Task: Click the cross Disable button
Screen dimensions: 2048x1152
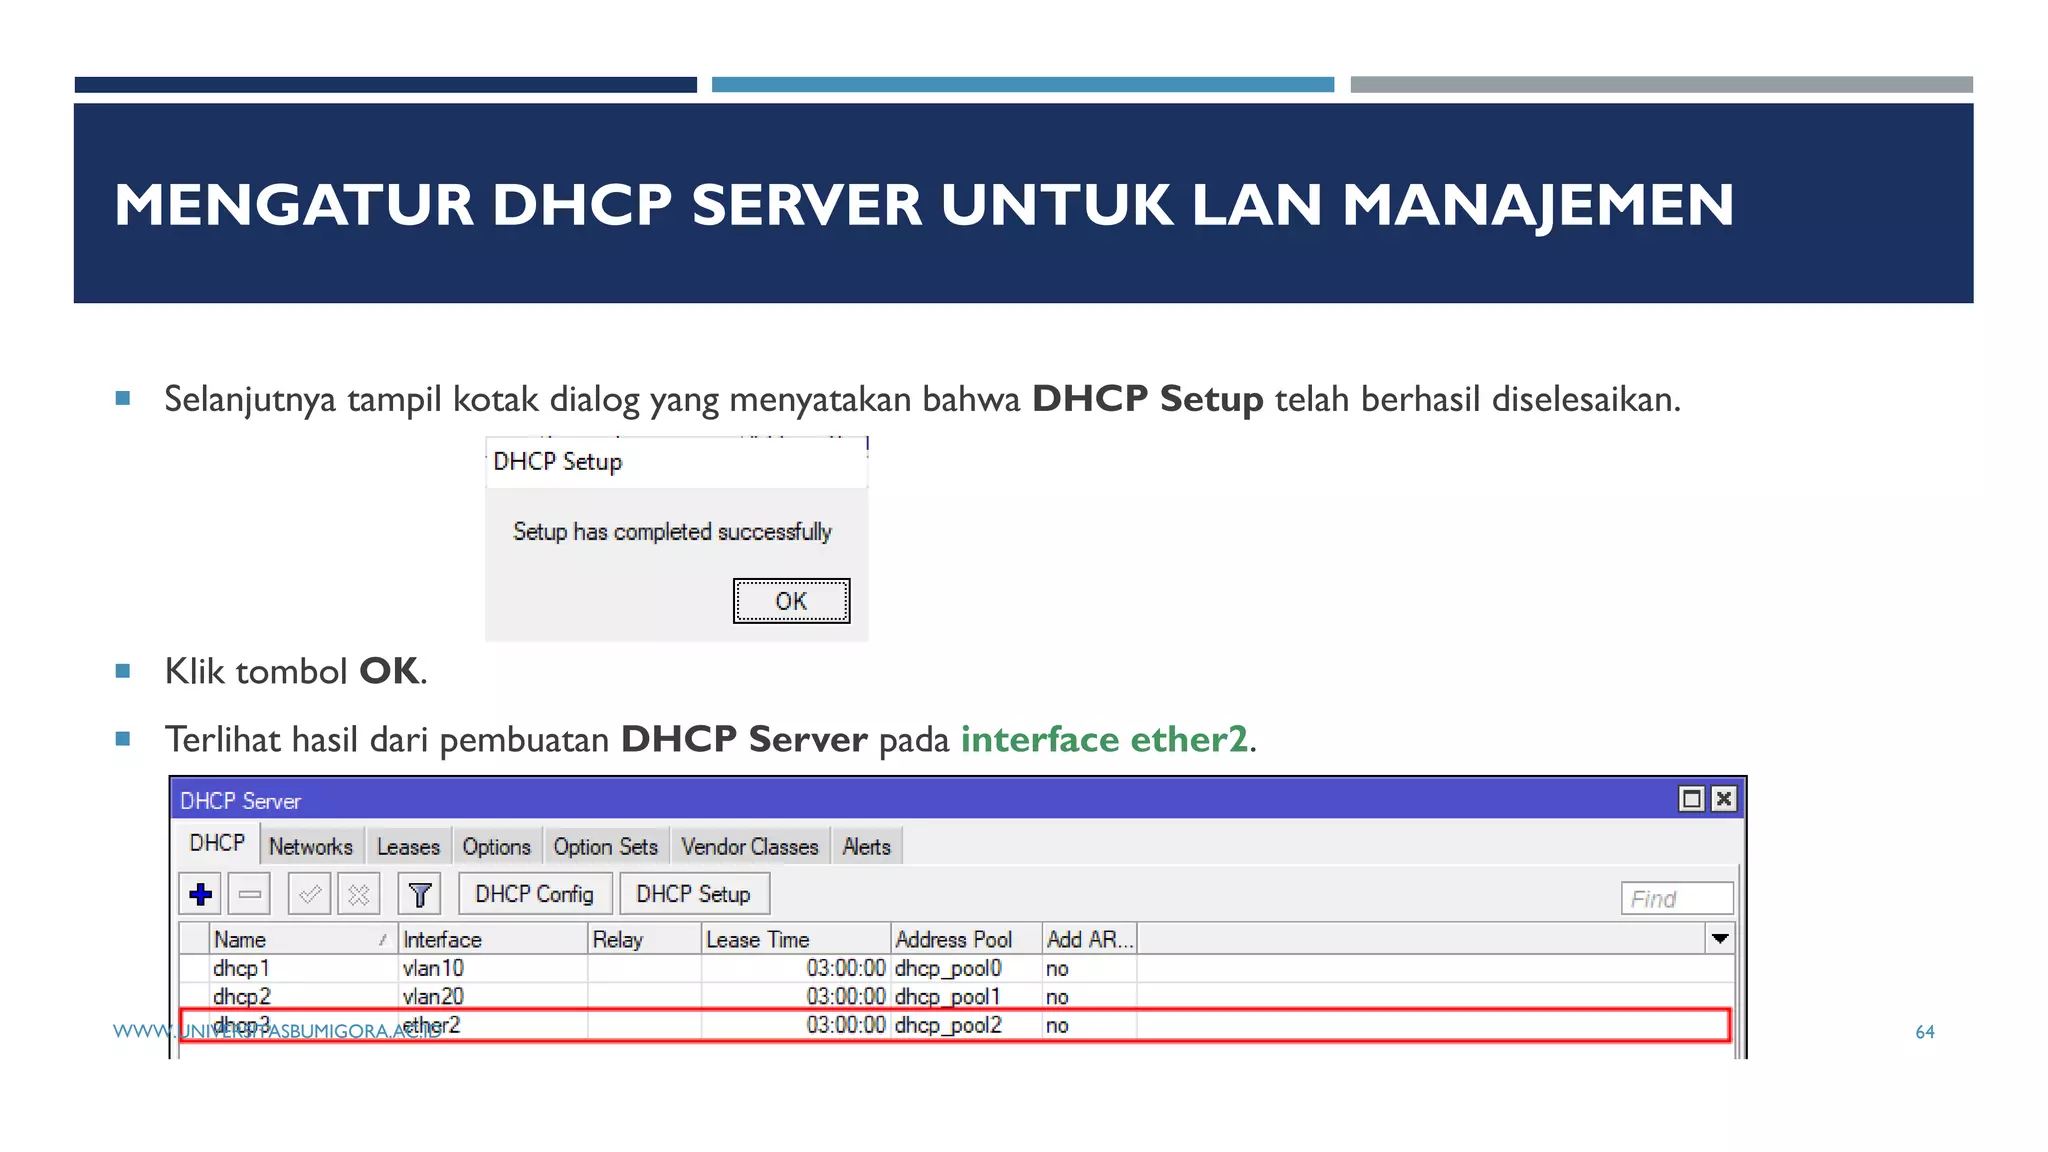Action: point(359,894)
